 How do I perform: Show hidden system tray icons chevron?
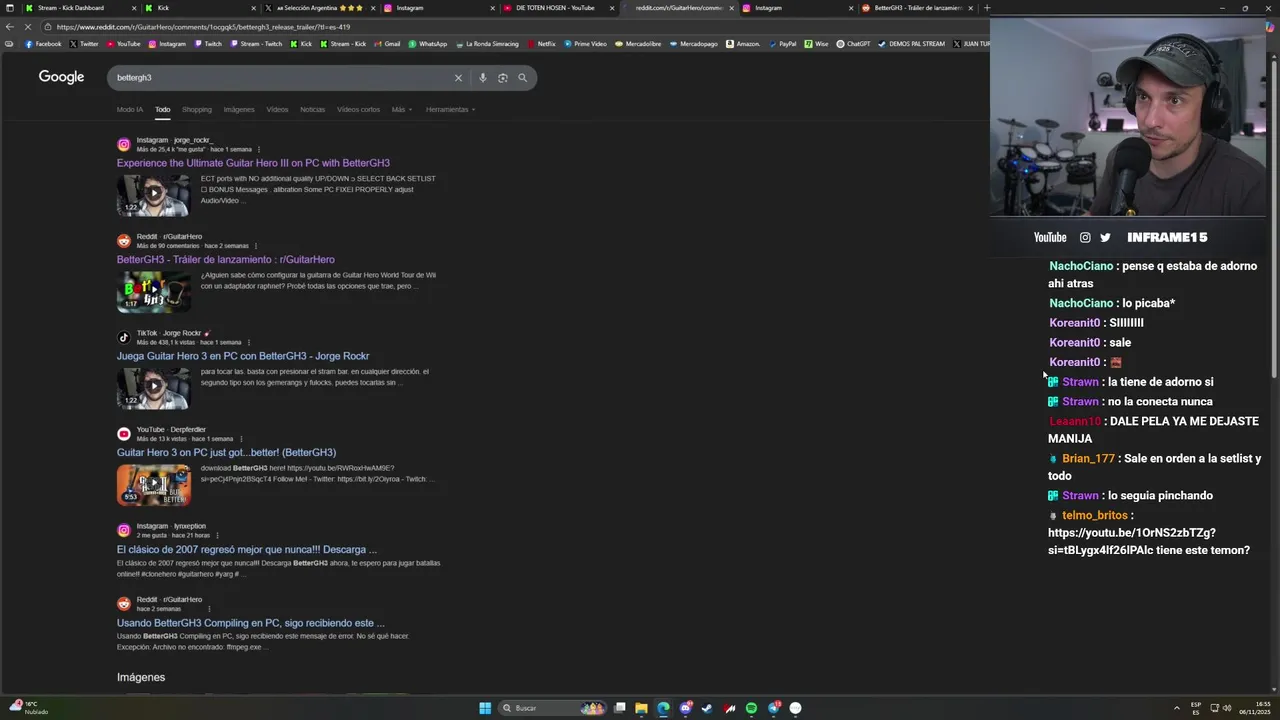[1177, 708]
